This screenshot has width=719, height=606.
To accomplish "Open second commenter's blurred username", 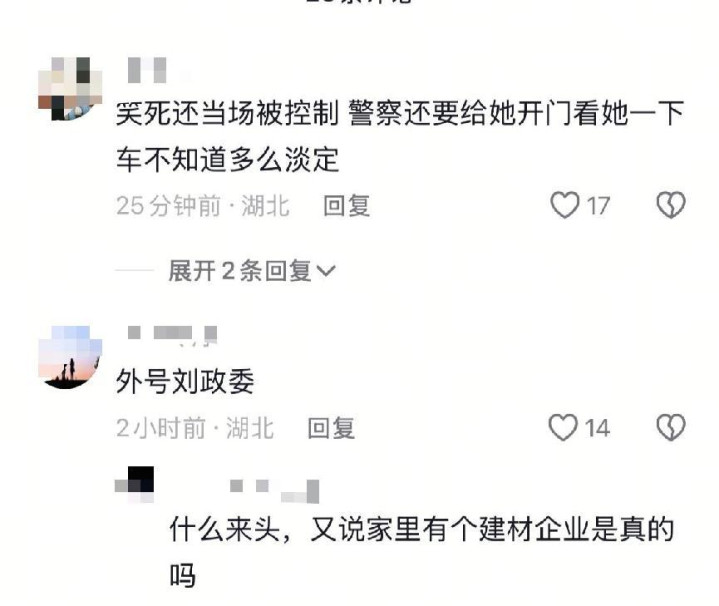I will click(x=172, y=334).
